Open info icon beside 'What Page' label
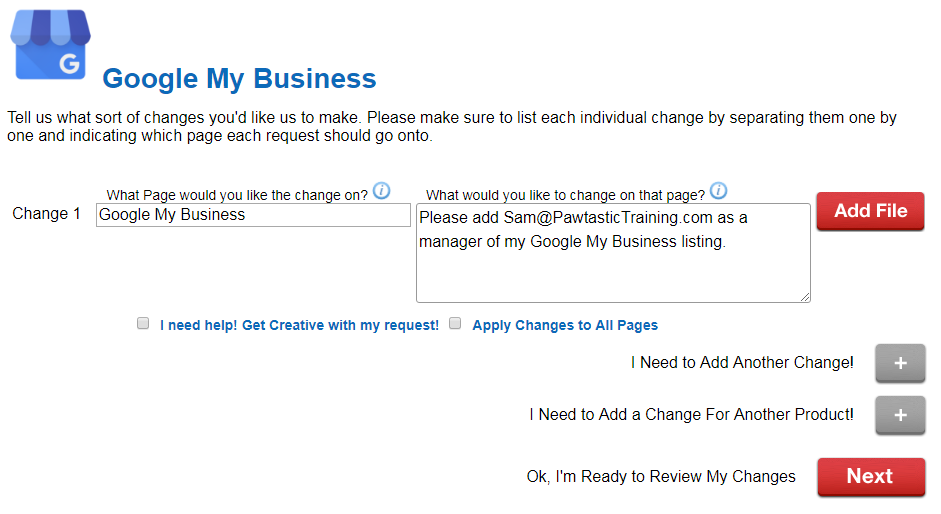 point(382,191)
